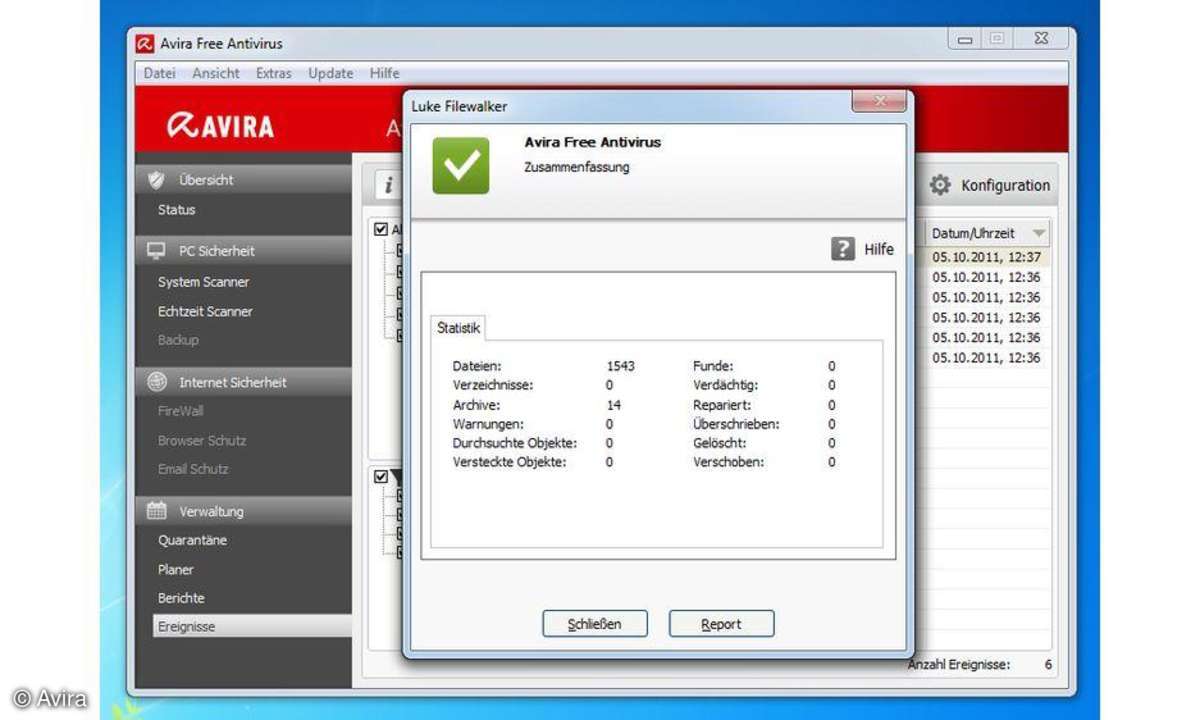Click the bold 'Avira Free Antivirus' dialog heading
The width and height of the screenshot is (1200, 720).
[593, 142]
